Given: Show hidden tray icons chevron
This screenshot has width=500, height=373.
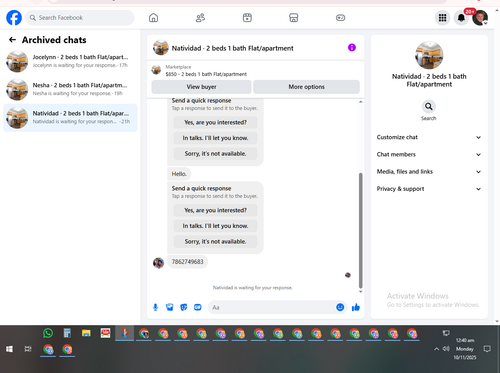Looking at the screenshot, I should (x=436, y=349).
